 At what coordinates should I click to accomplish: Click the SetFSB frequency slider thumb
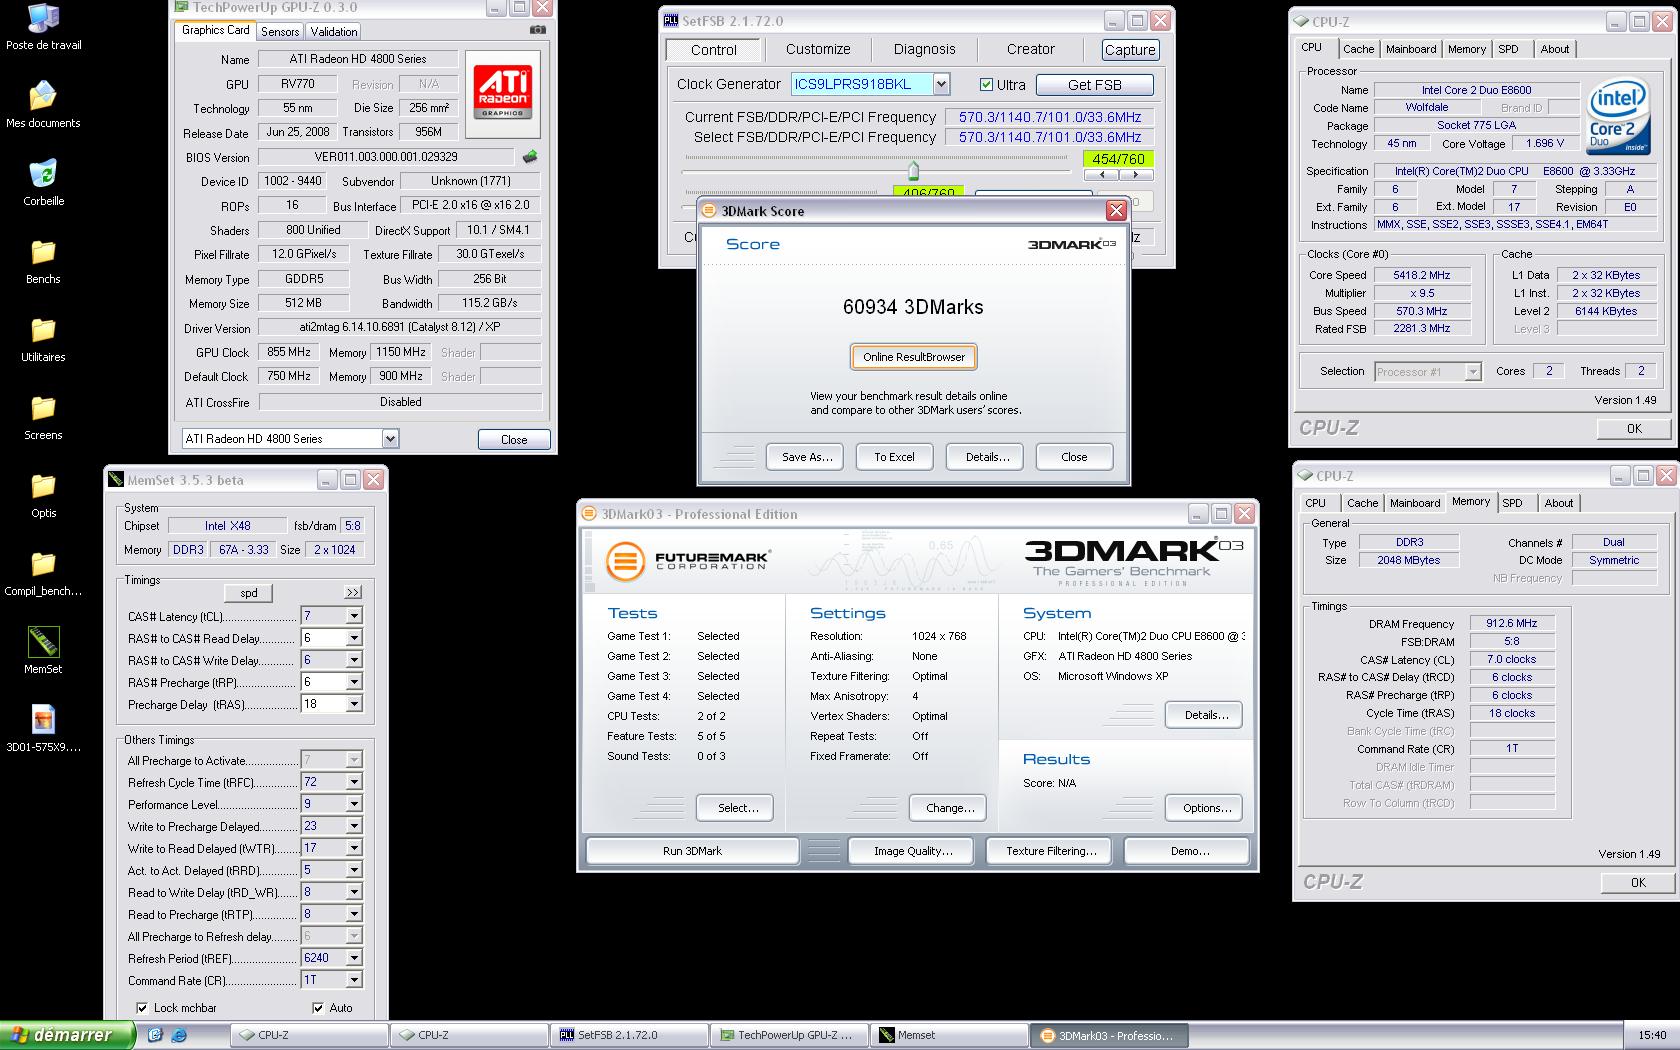(913, 170)
